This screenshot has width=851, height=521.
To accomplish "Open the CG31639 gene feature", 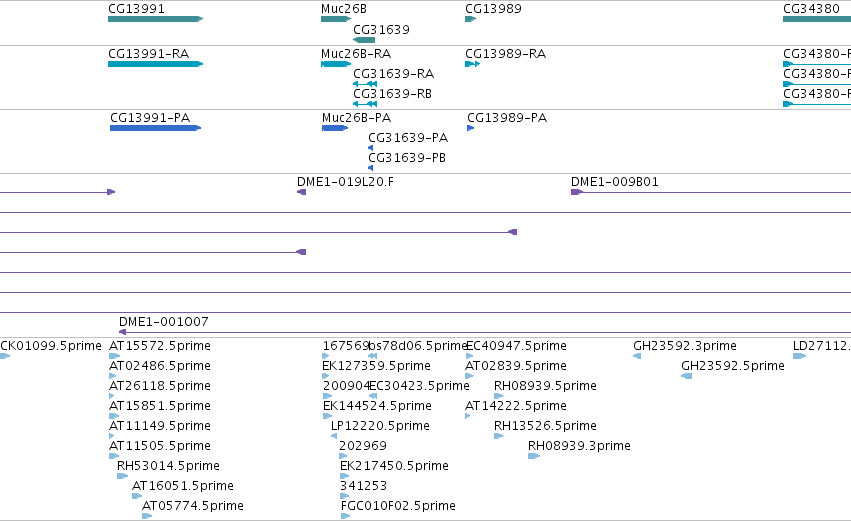I will pos(364,40).
